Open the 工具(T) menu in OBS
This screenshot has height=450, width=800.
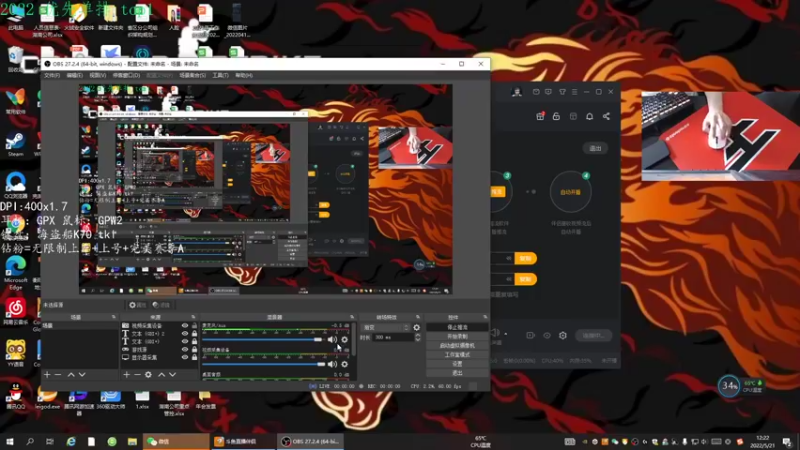coord(220,76)
